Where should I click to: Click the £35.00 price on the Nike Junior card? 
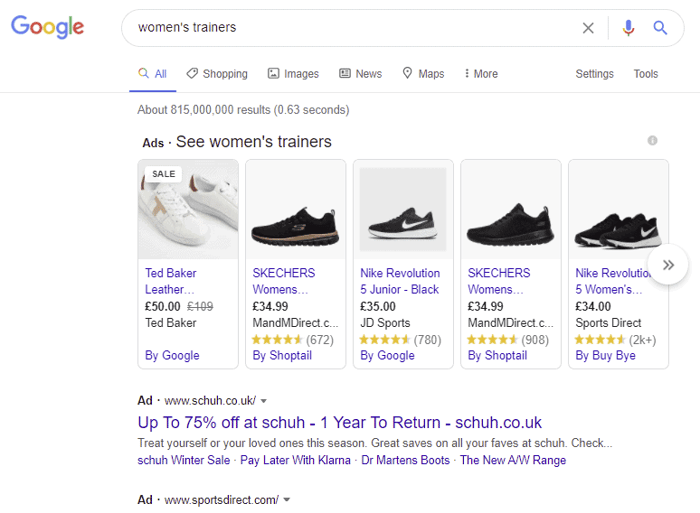(x=378, y=307)
